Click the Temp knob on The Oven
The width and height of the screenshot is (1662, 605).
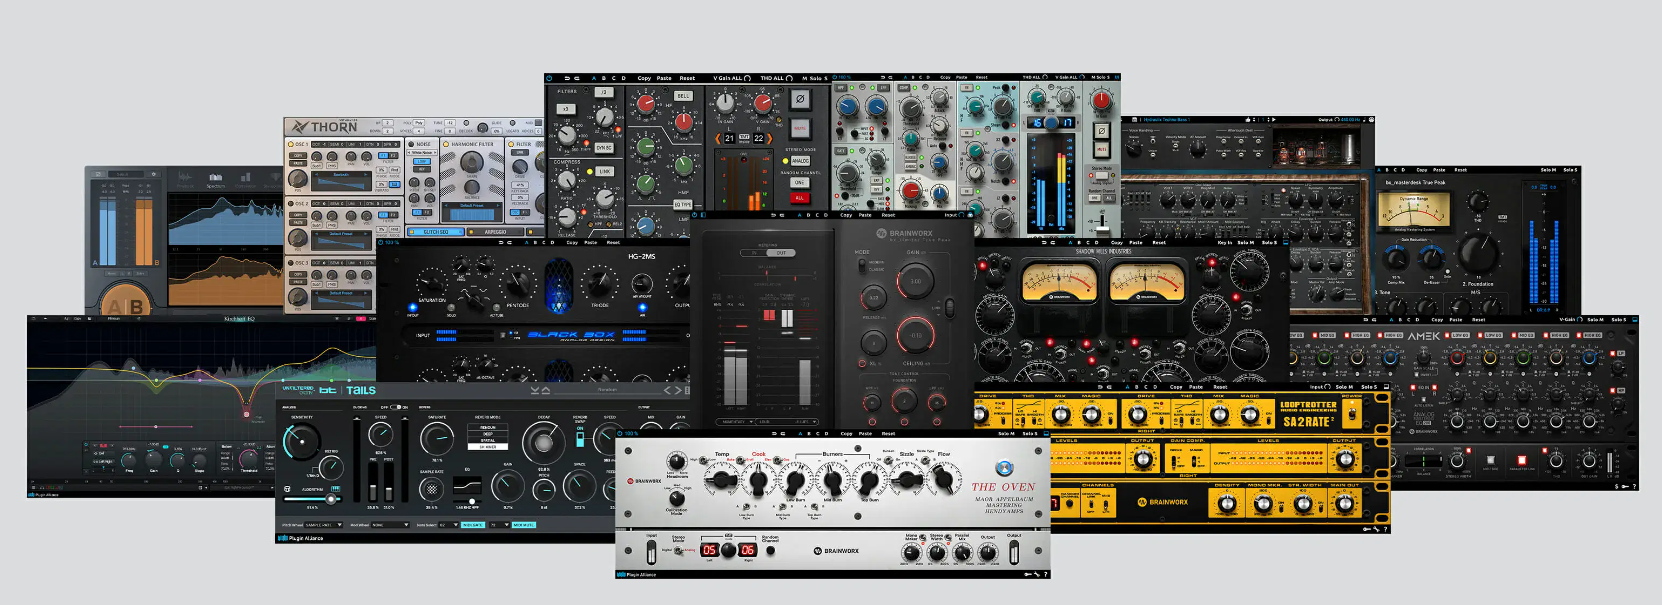pos(722,480)
